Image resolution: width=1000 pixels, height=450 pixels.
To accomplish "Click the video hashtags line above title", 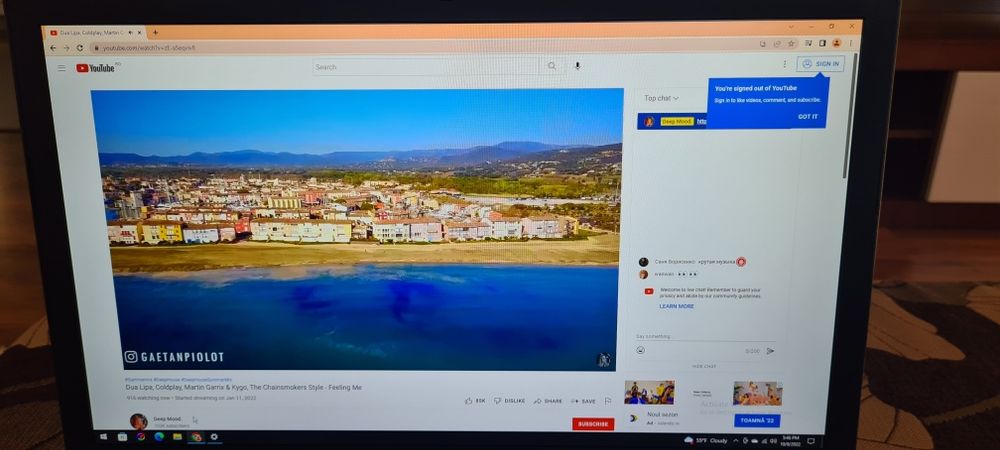I will [179, 379].
